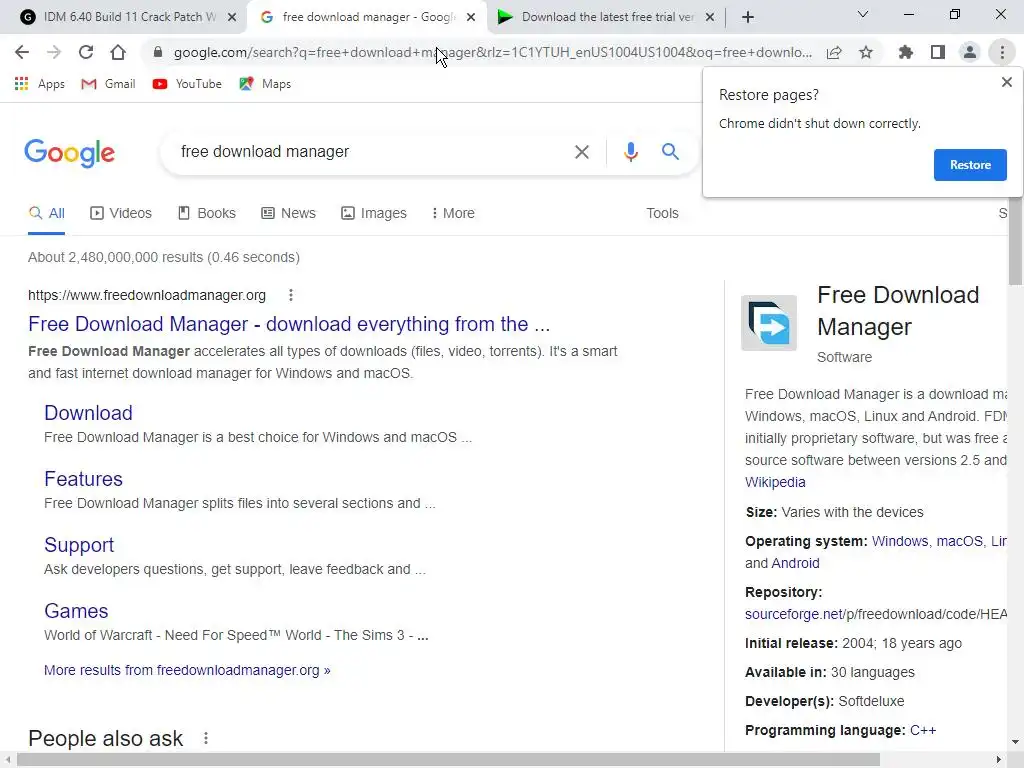Viewport: 1024px width, 768px height.
Task: Click the horizontal scrollbar thumb
Action: (x=448, y=760)
